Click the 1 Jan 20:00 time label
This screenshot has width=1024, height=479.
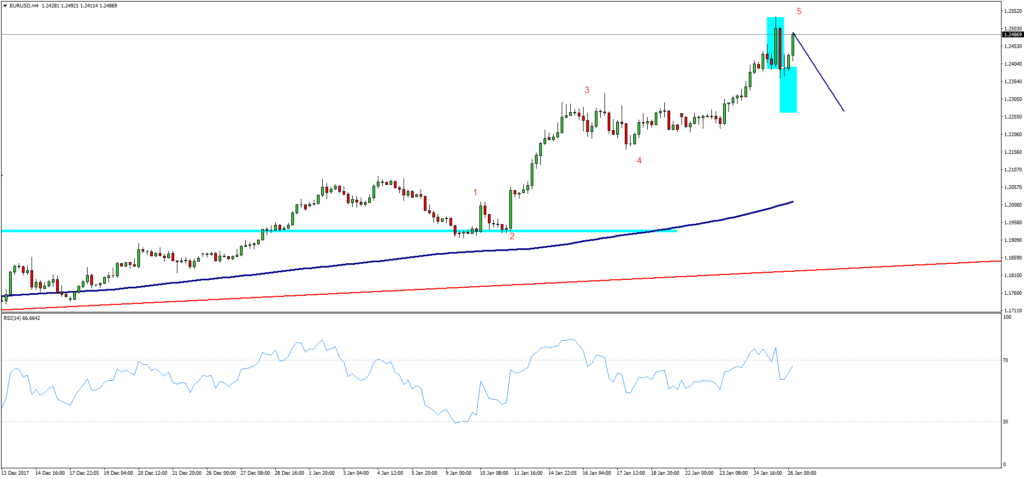(322, 472)
